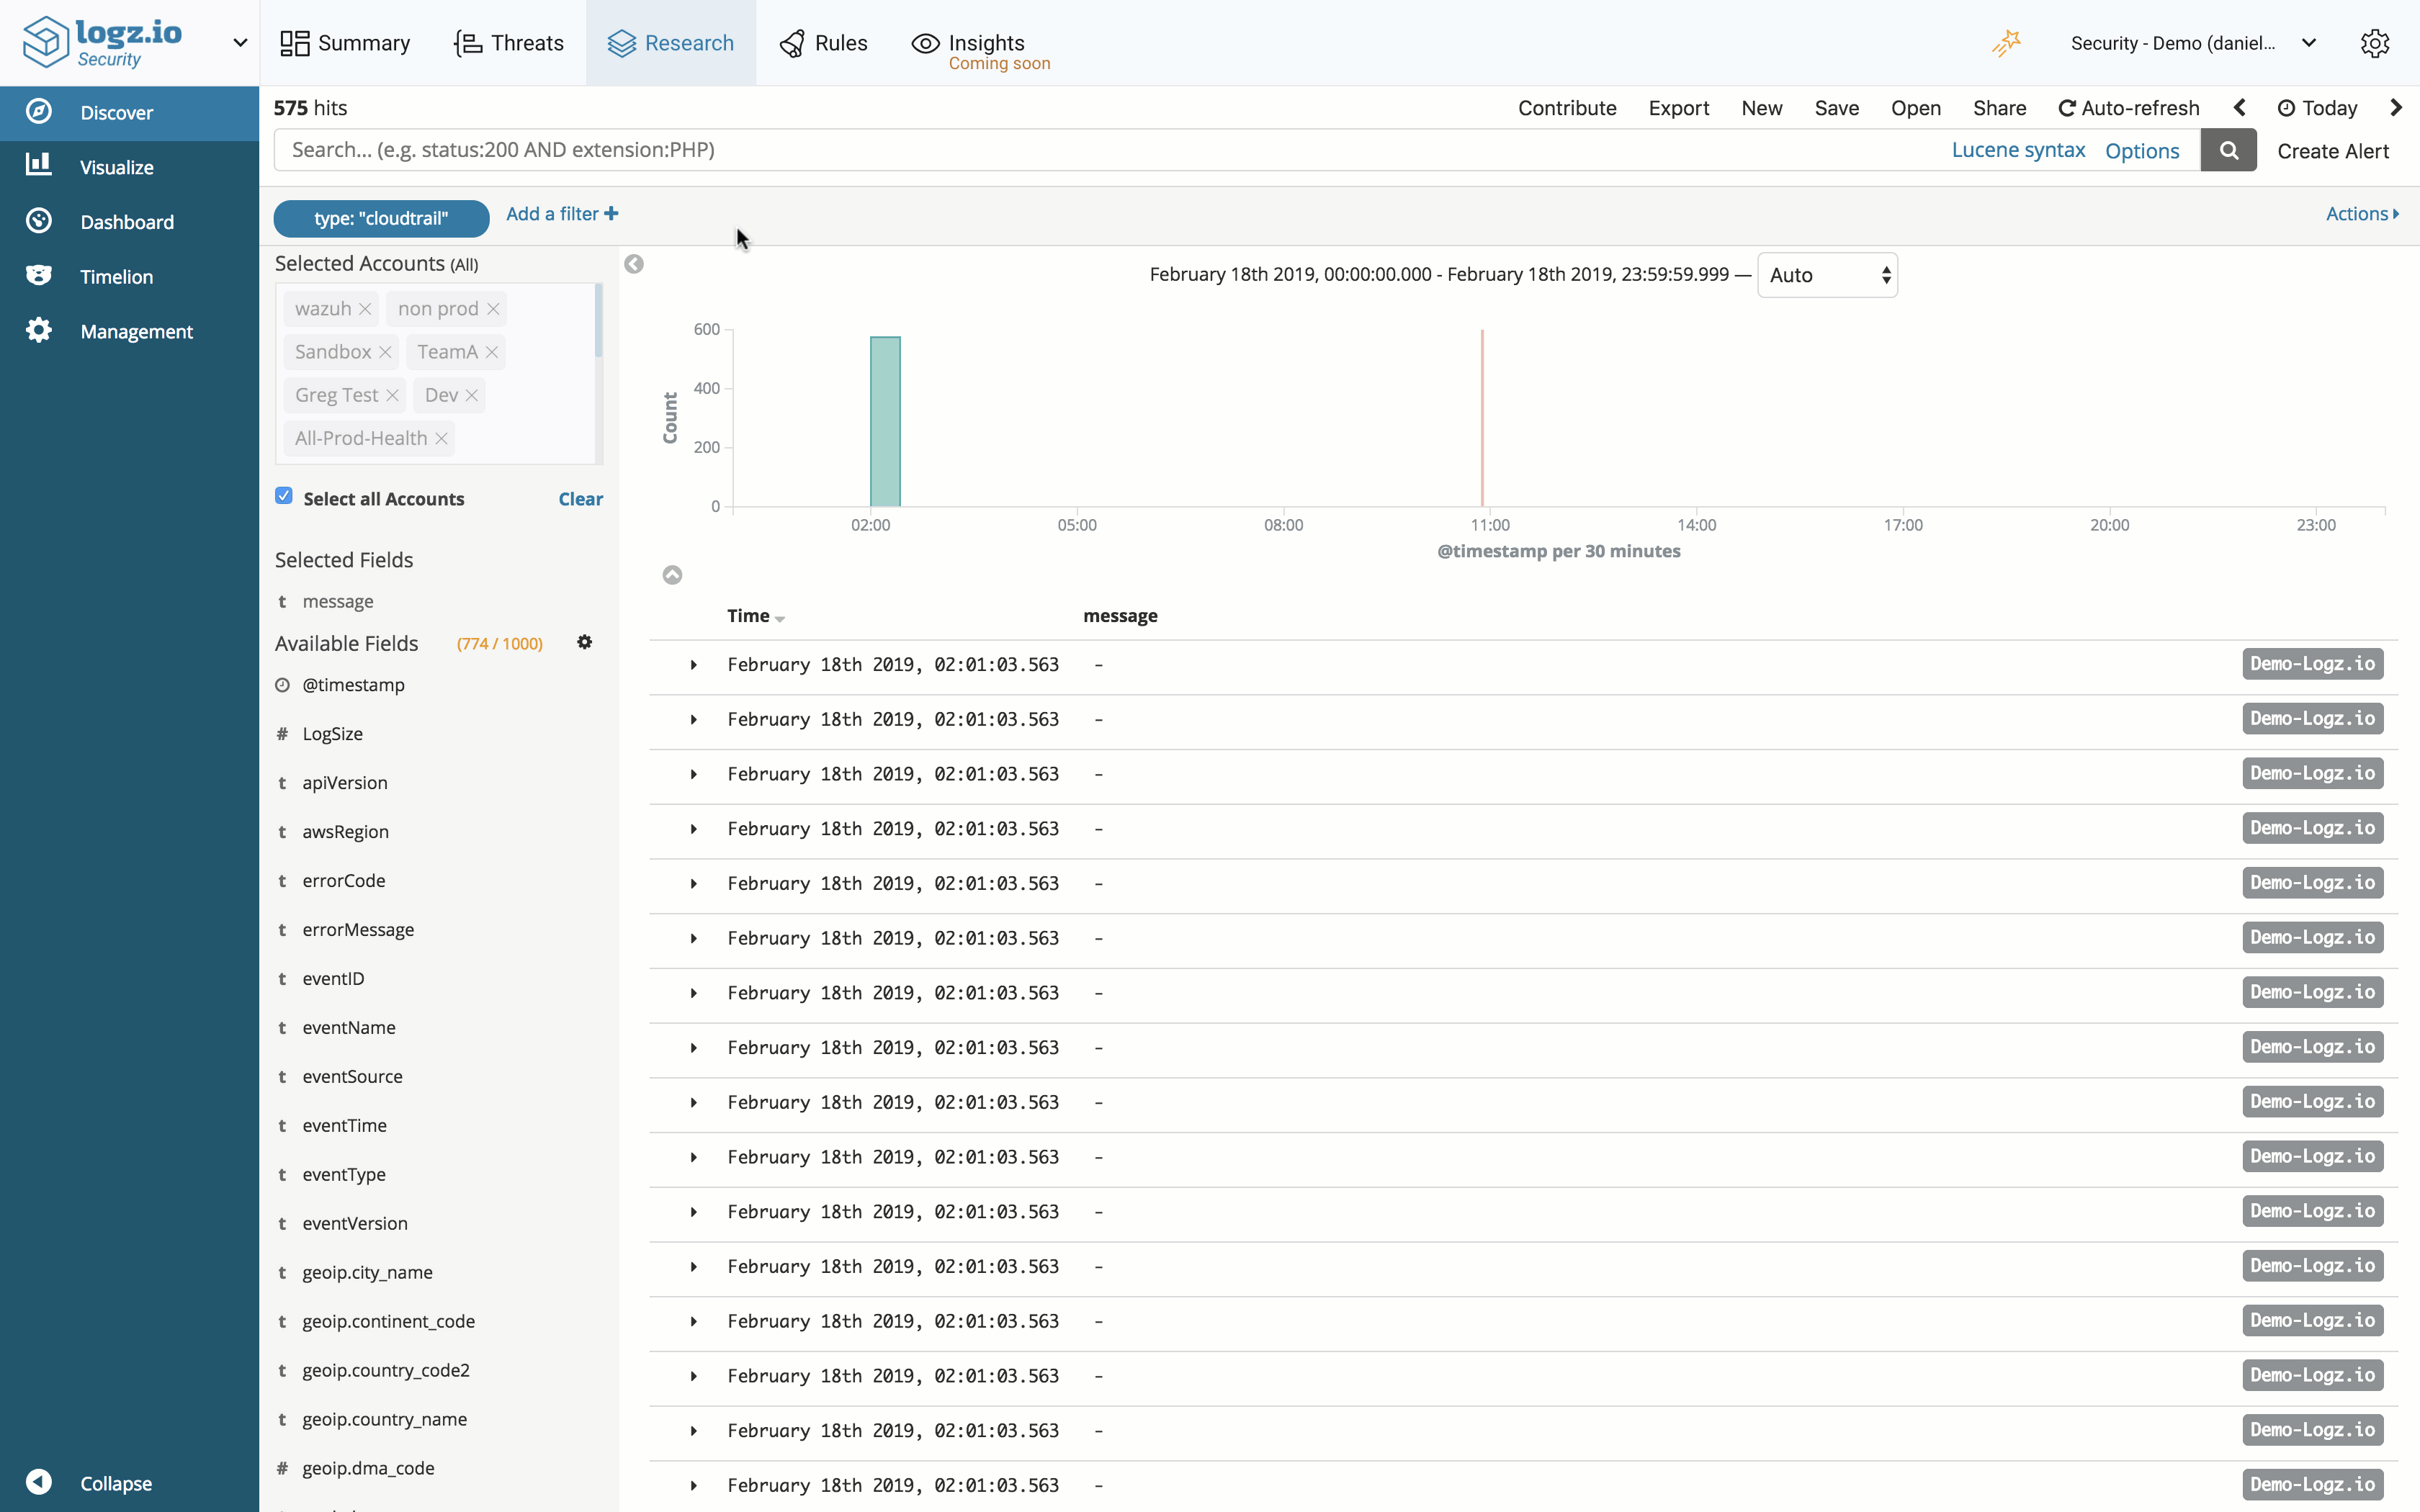Viewport: 2420px width, 1512px height.
Task: Remove the Sandbox account tag
Action: click(x=385, y=352)
